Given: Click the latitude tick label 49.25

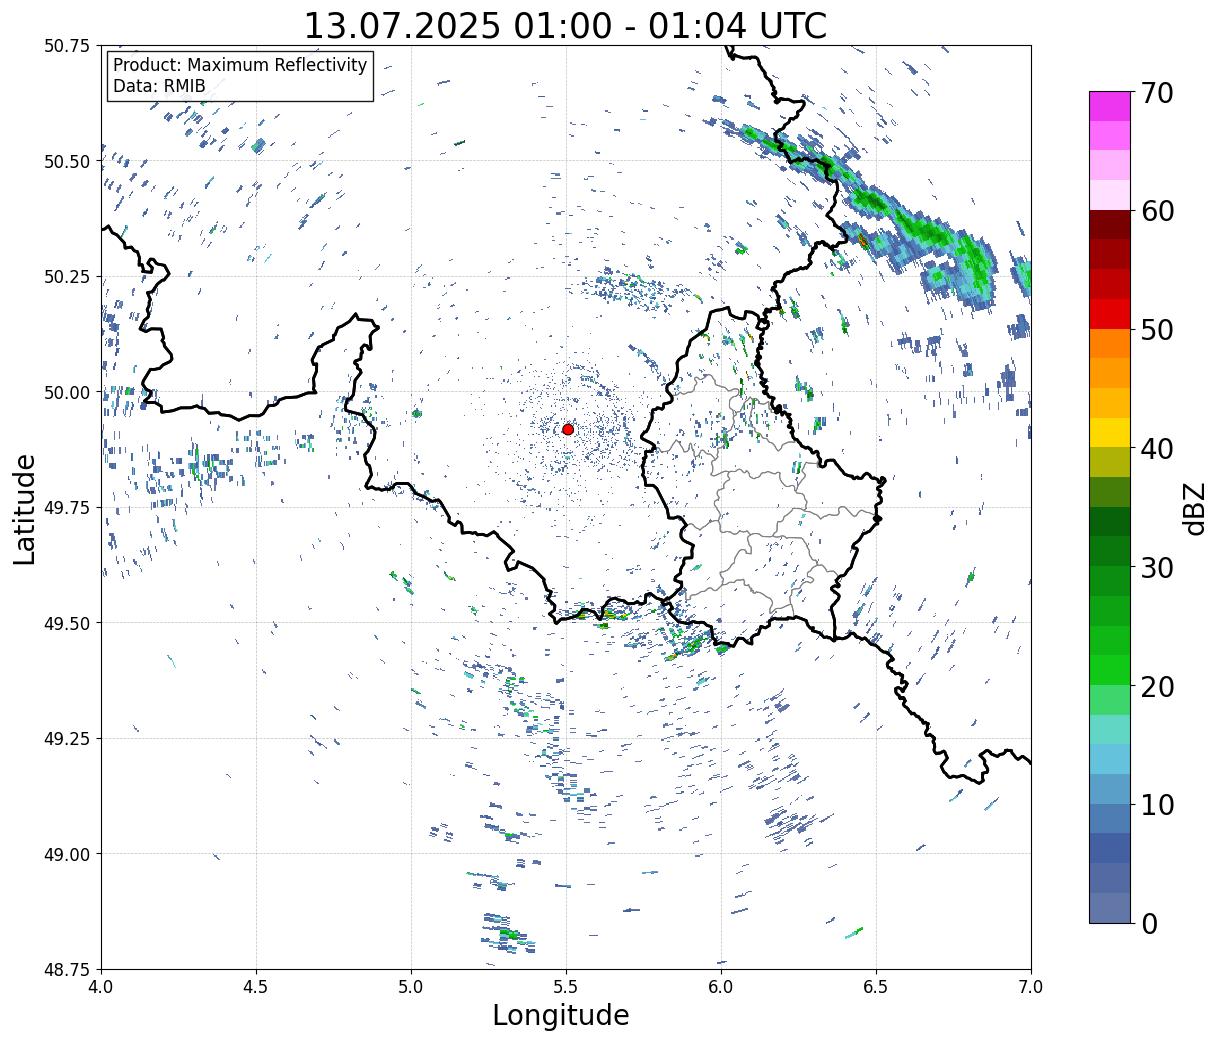Looking at the screenshot, I should coord(68,739).
